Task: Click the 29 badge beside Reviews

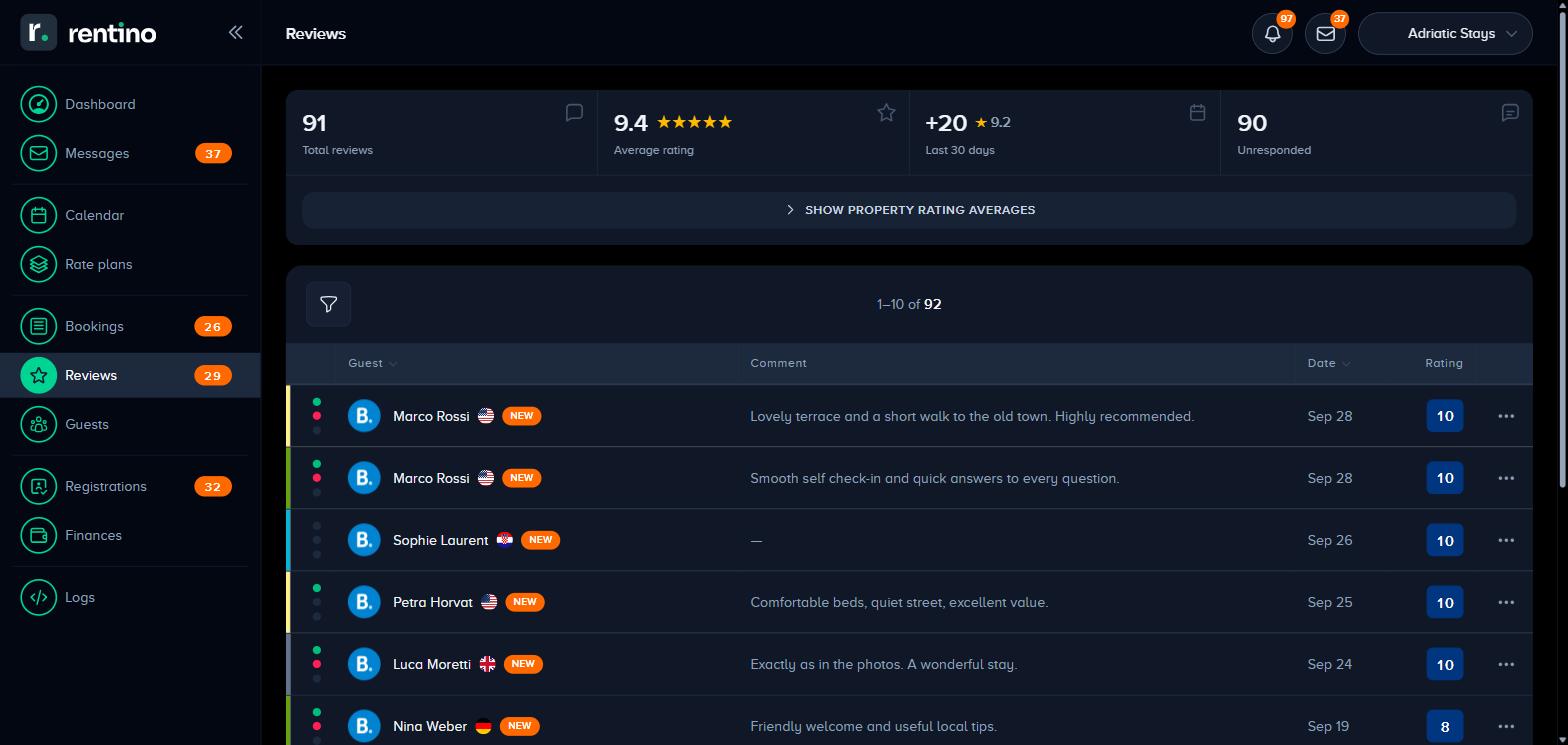Action: (x=212, y=375)
